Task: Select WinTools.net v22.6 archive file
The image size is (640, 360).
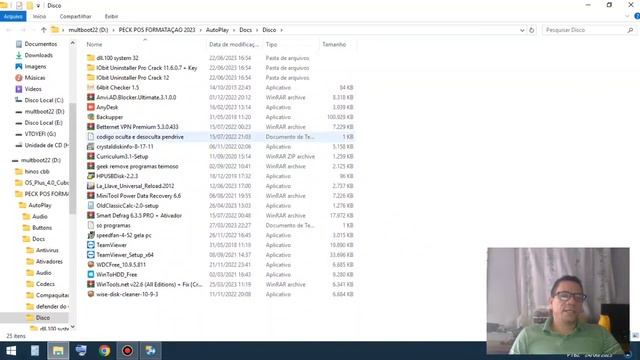Action: tap(149, 284)
